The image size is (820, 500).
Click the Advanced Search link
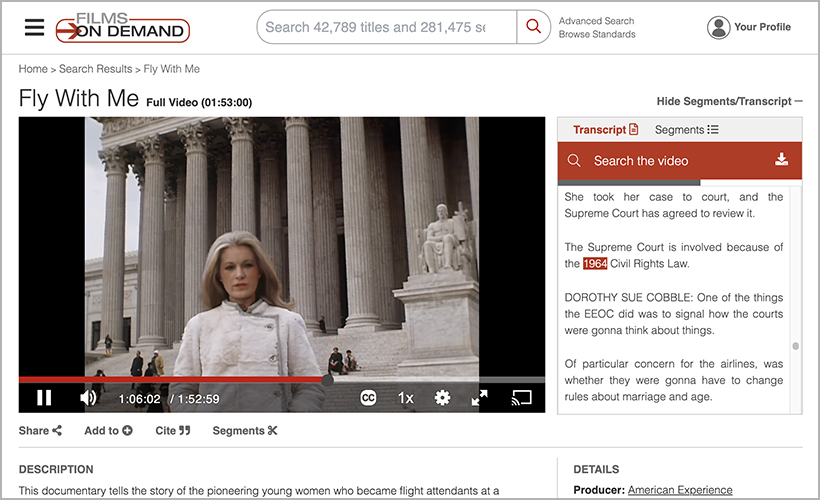point(596,21)
